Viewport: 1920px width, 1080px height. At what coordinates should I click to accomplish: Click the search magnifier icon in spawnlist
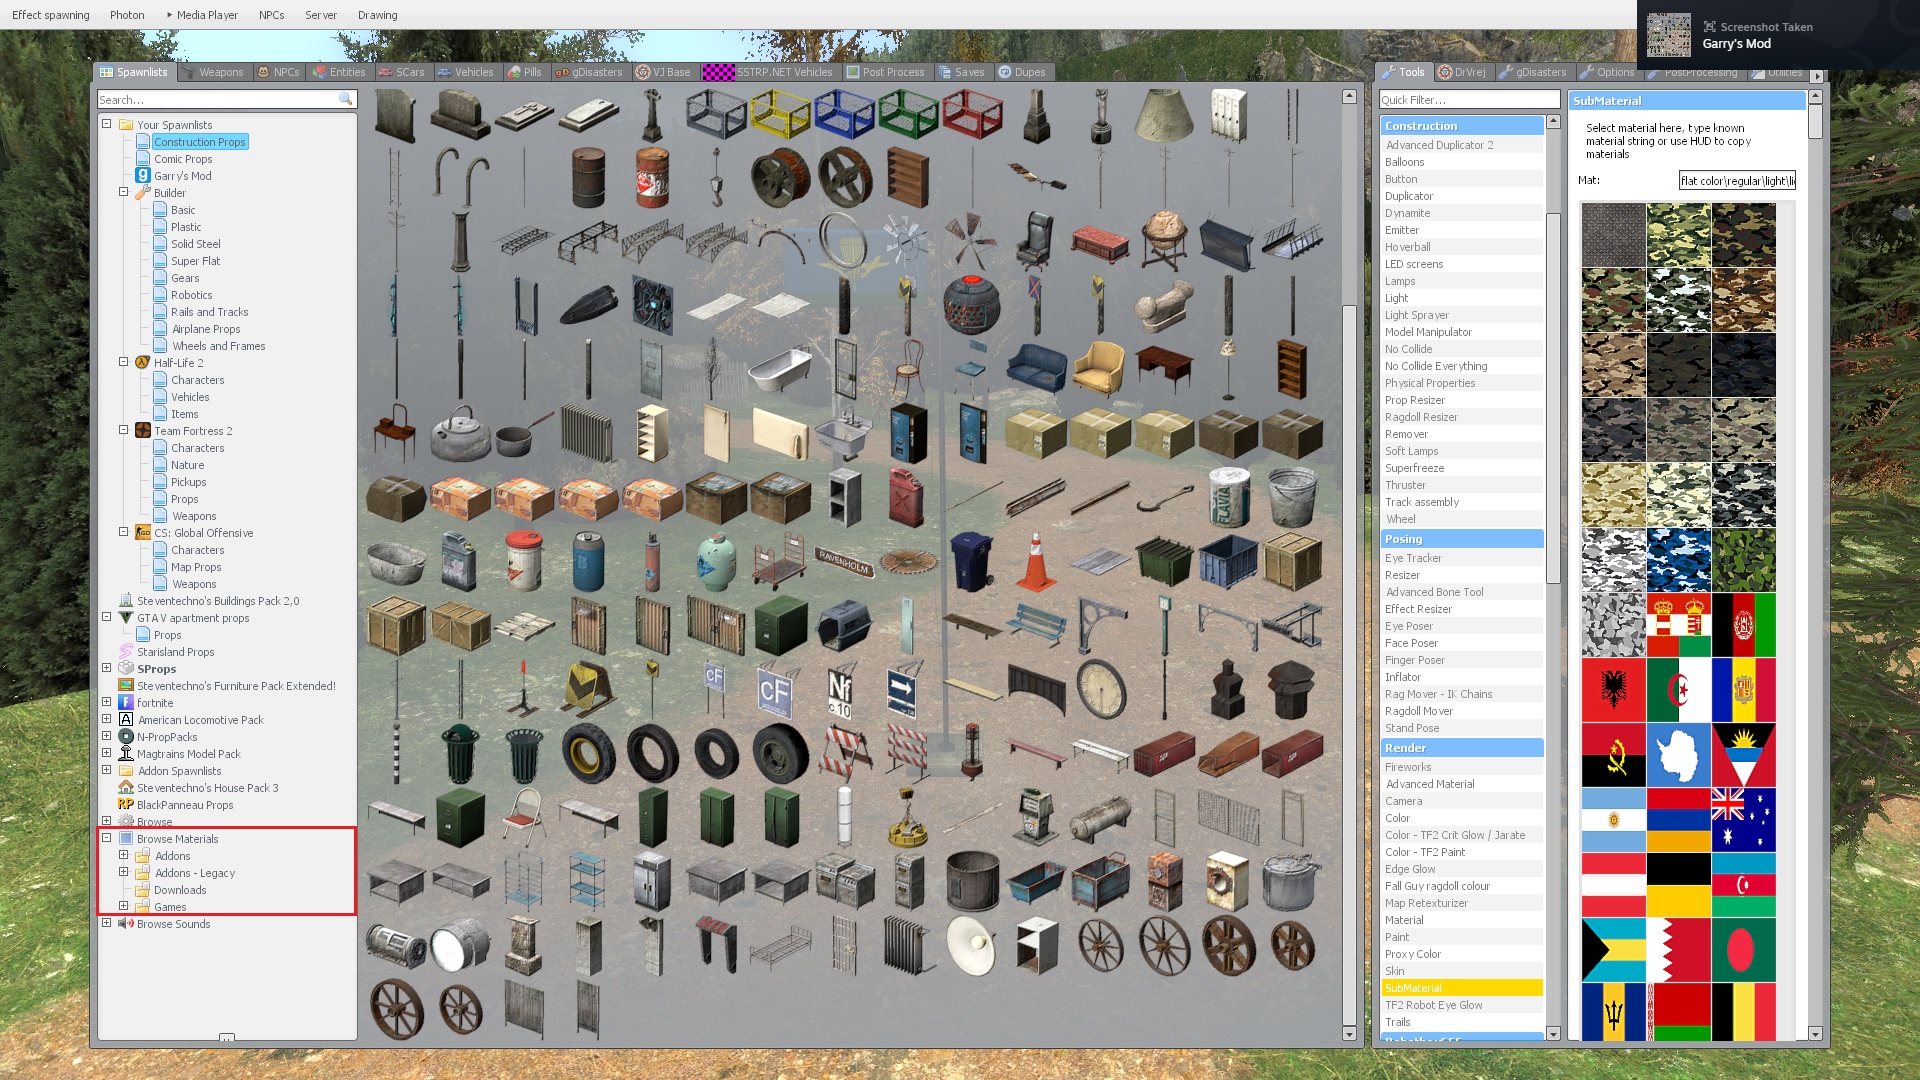pos(345,99)
